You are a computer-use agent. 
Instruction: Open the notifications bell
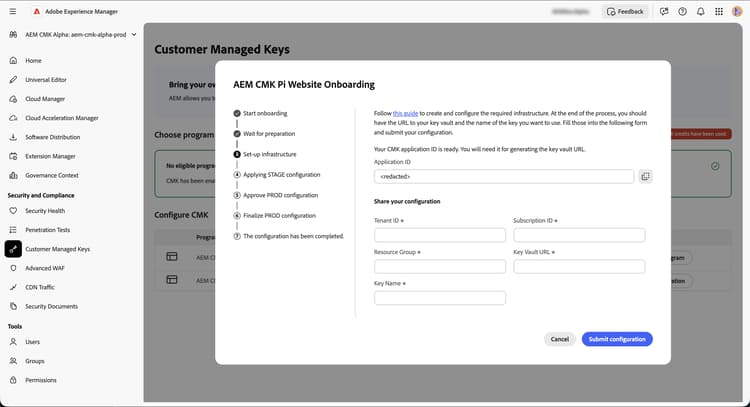[701, 11]
